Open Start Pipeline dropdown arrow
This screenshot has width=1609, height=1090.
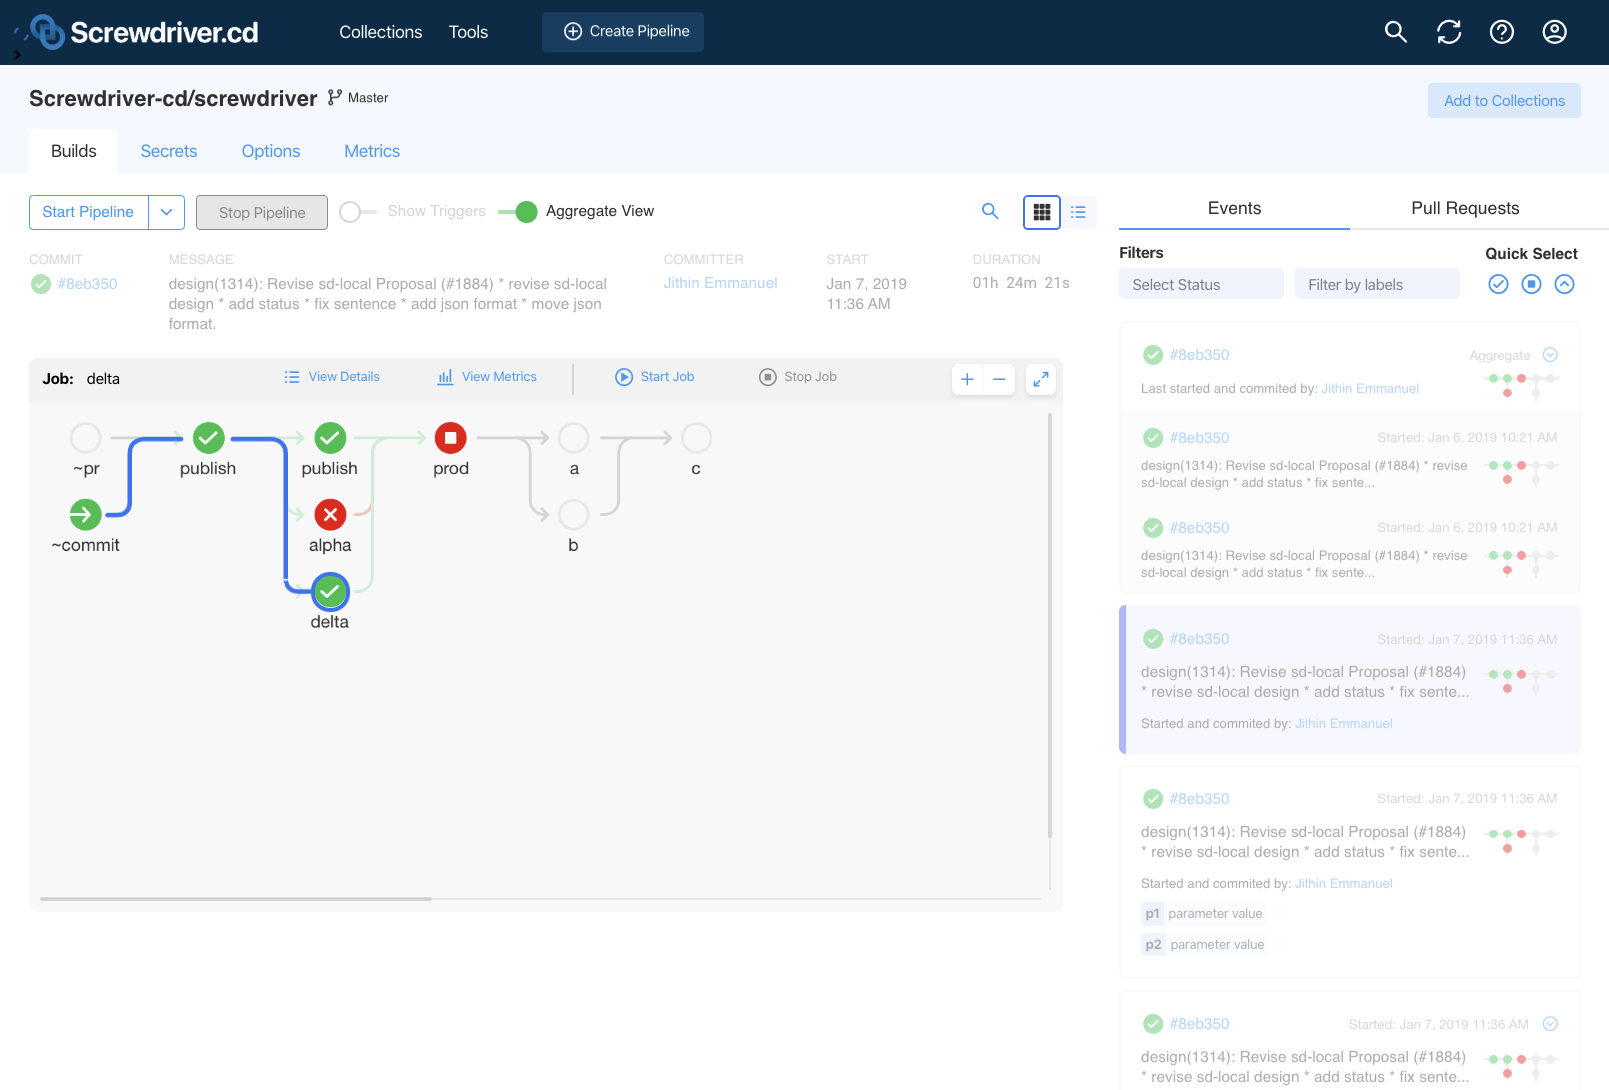click(167, 212)
